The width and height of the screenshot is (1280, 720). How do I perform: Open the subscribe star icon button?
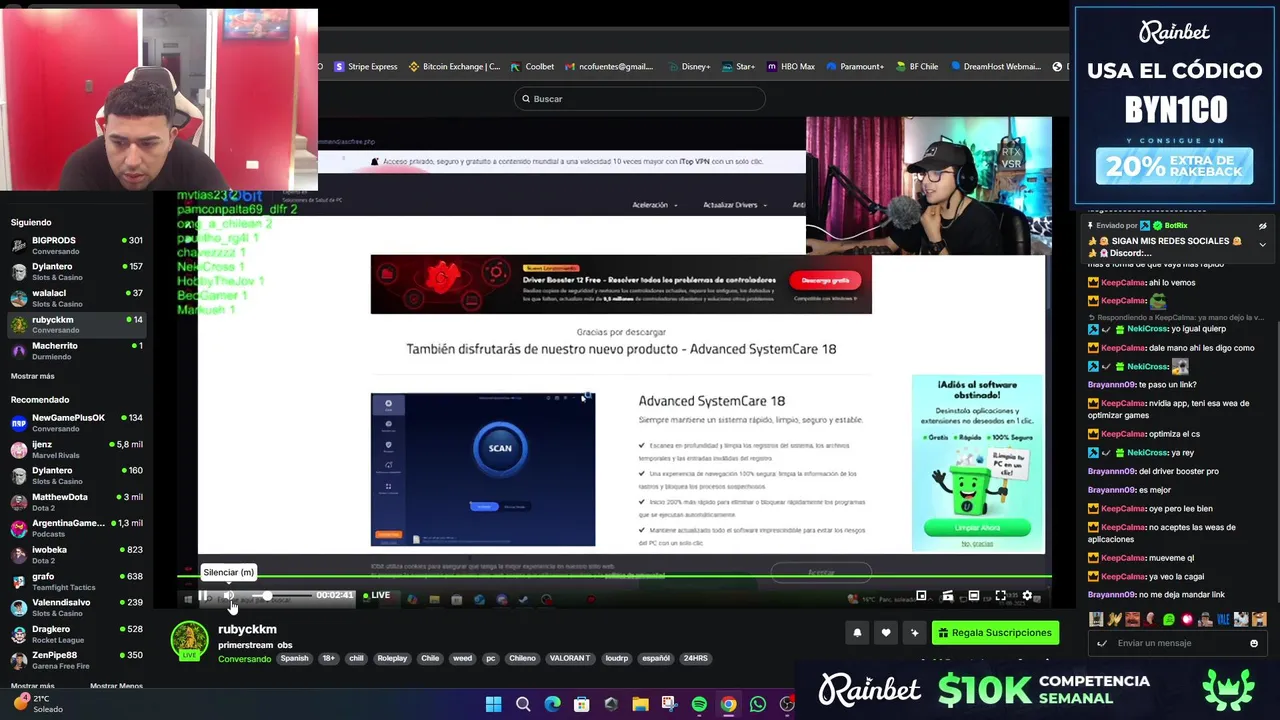point(914,633)
